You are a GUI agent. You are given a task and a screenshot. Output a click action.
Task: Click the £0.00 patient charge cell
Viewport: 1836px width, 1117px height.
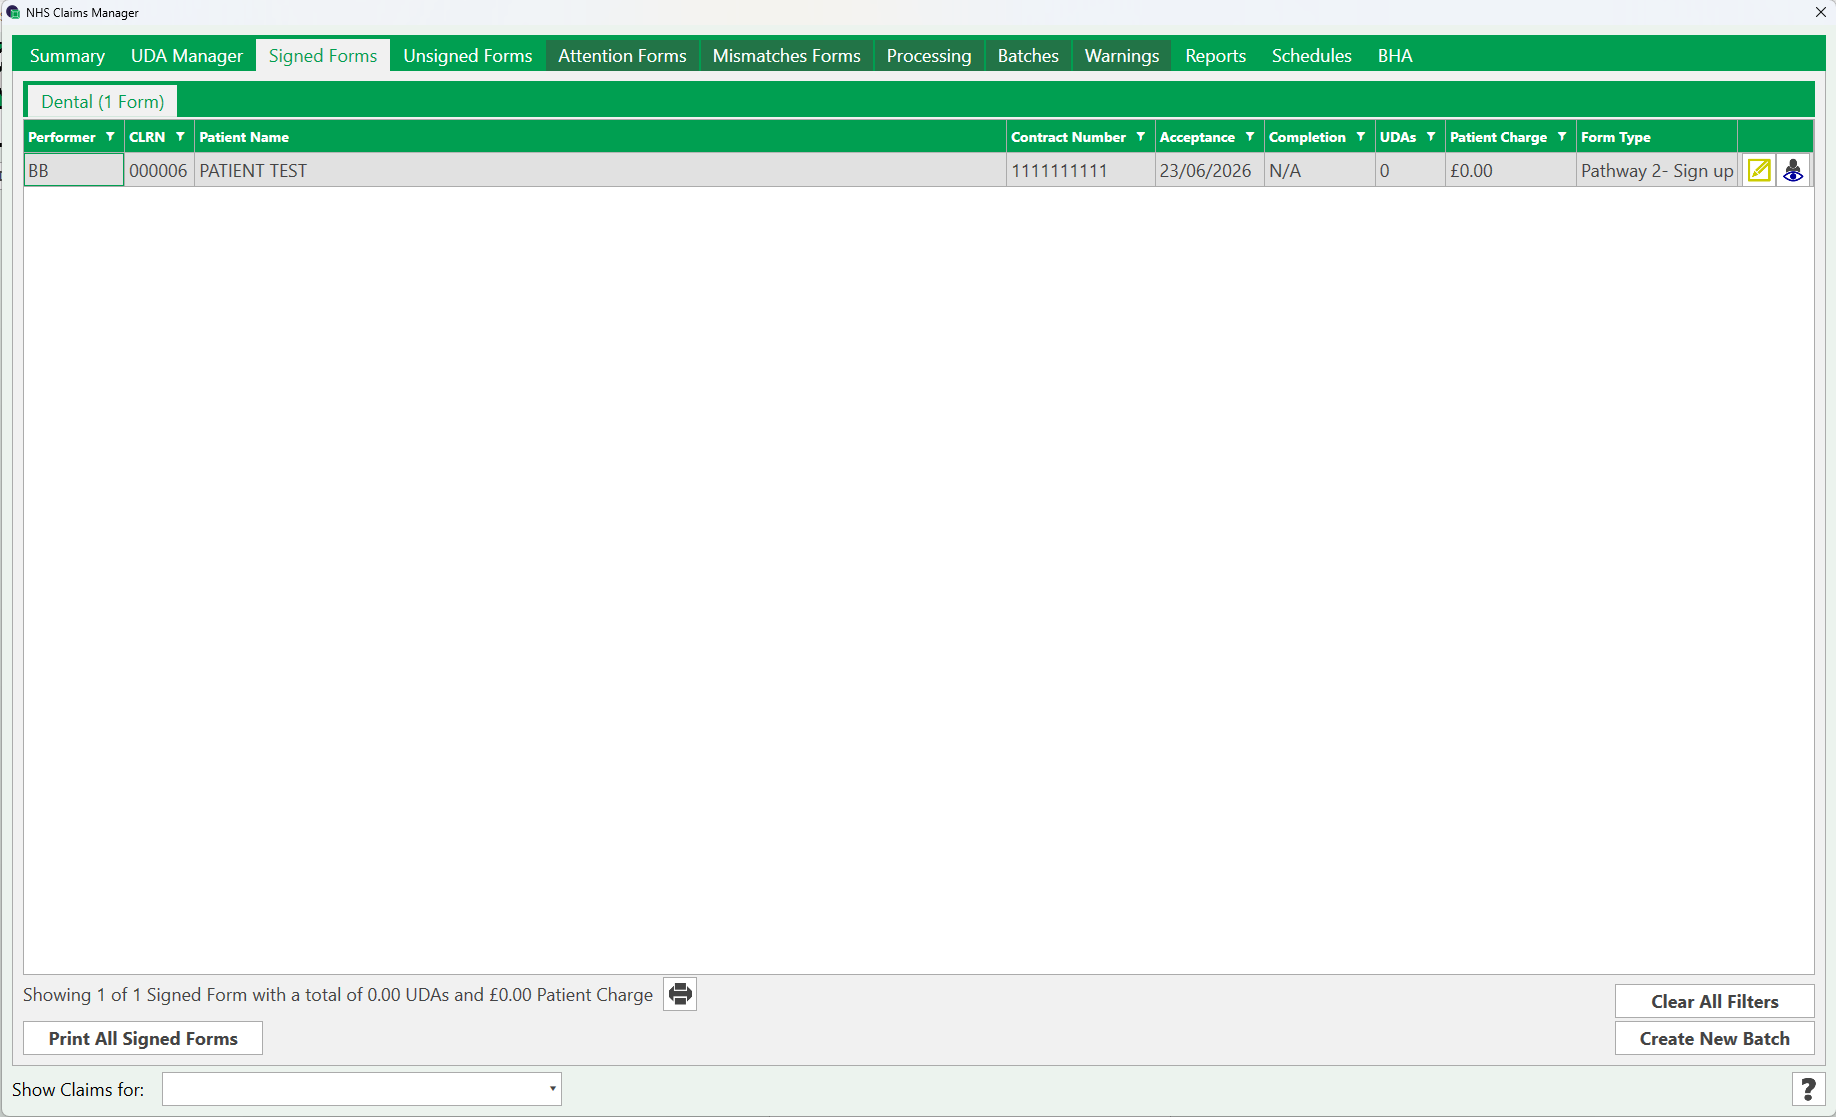(1511, 170)
